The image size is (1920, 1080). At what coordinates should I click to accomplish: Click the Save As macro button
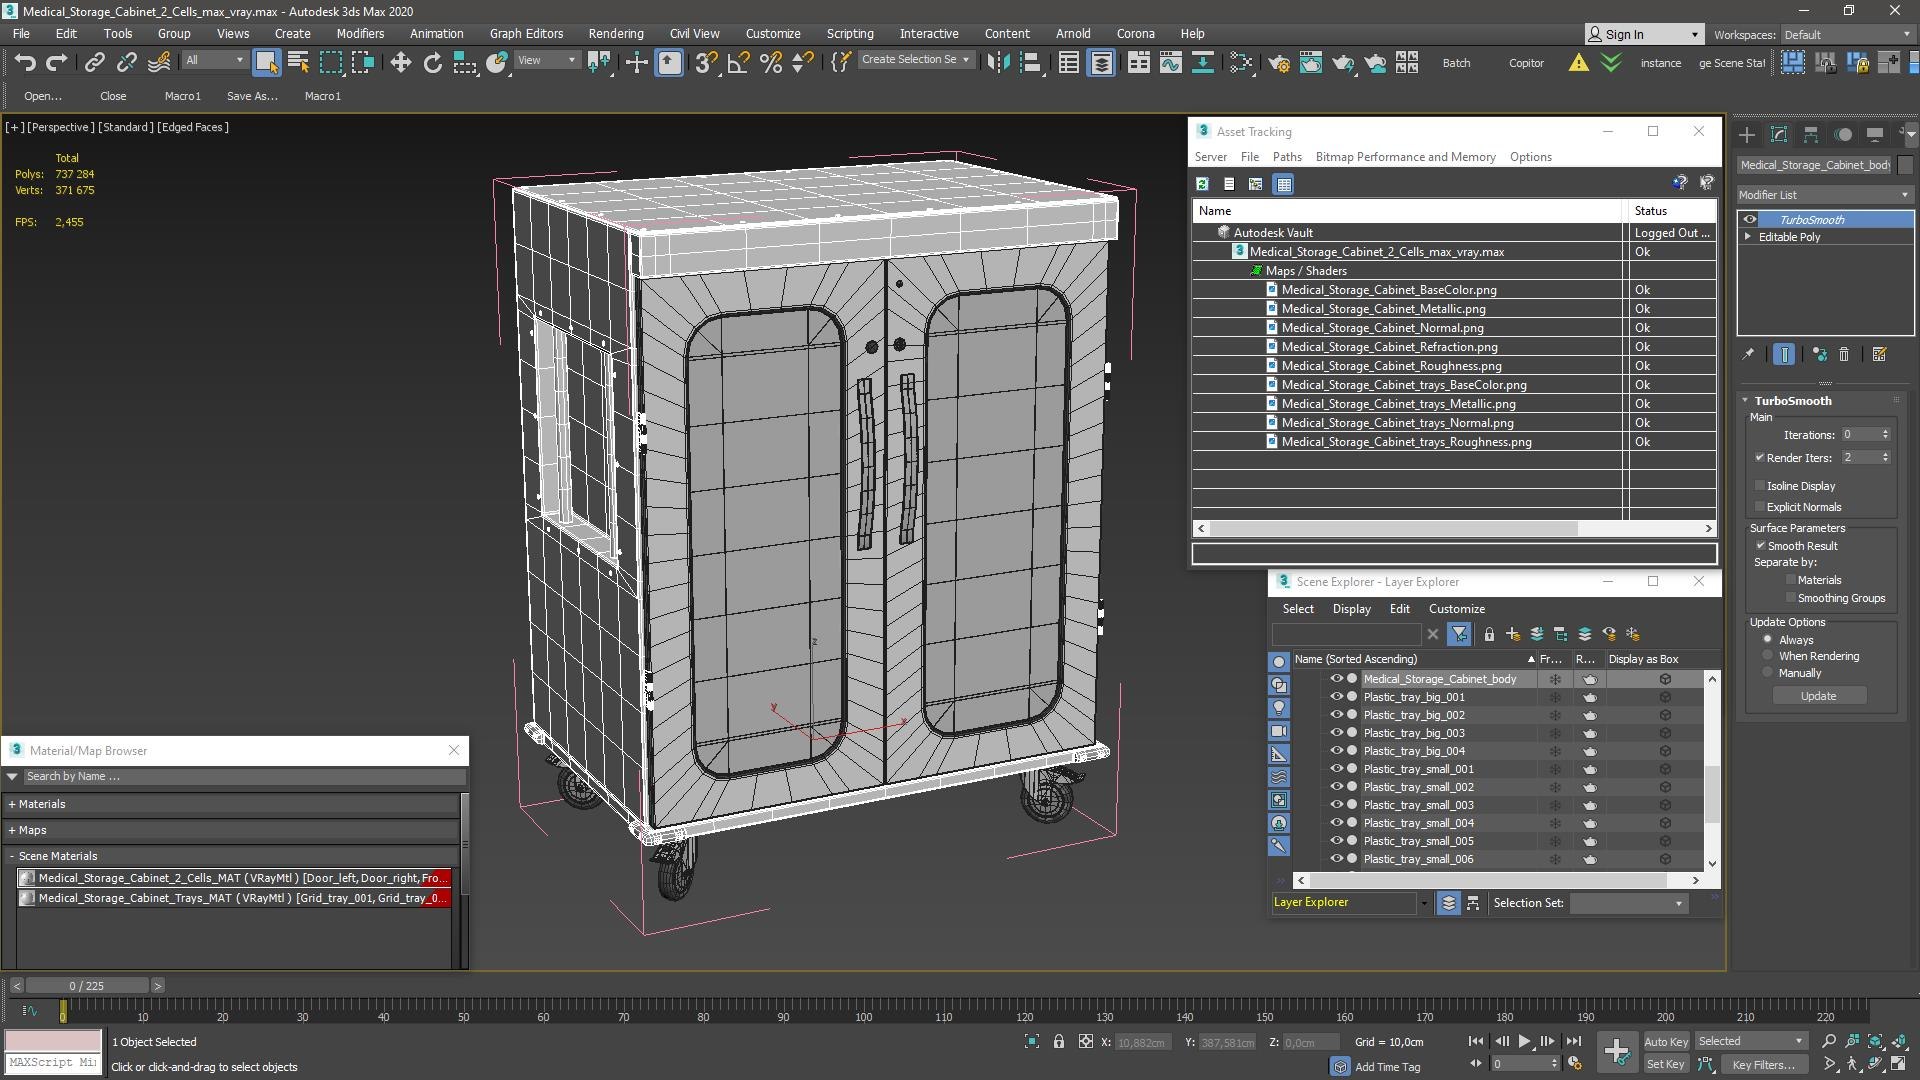tap(252, 96)
